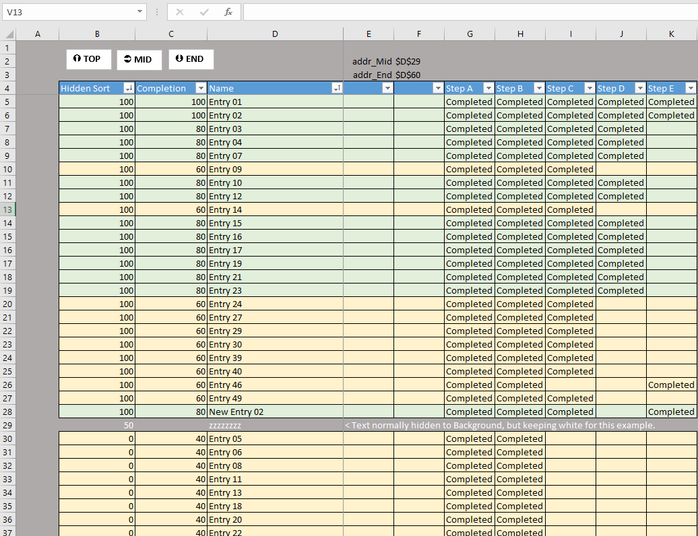The width and height of the screenshot is (698, 536).
Task: Select Step D 'Completed' cell for Entry 23
Action: [621, 291]
